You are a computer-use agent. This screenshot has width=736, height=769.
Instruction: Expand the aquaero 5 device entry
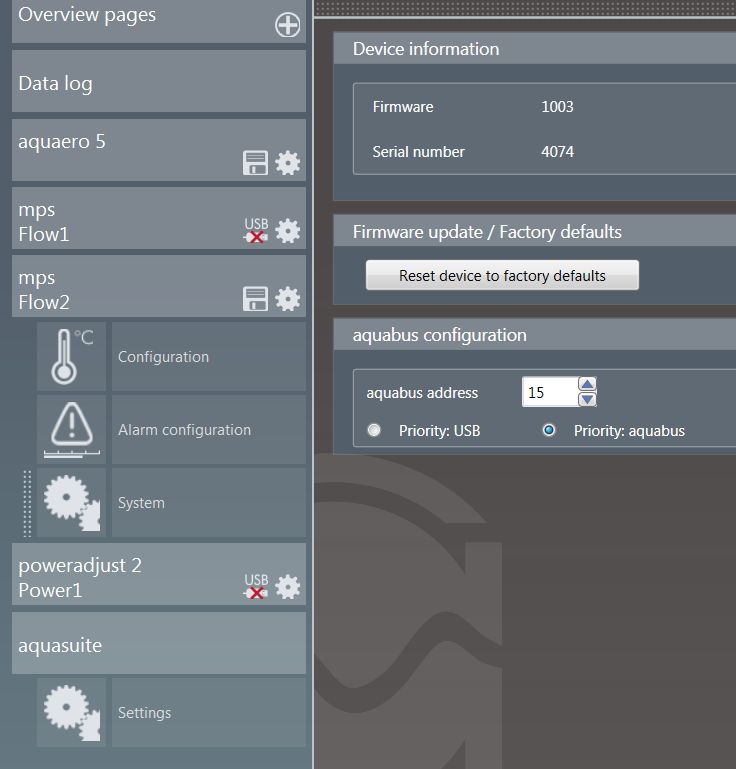click(159, 150)
